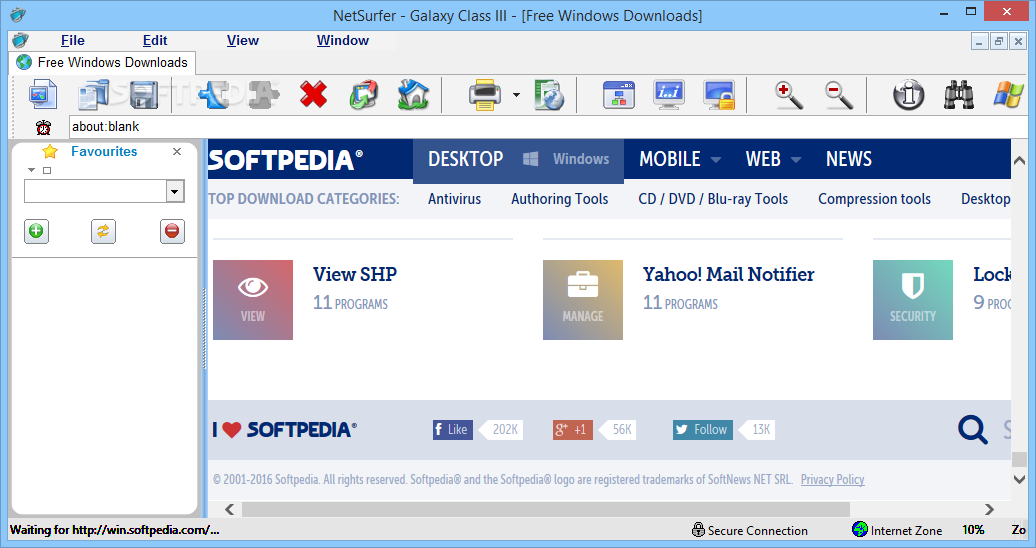Click the vertical scrollbar down arrow
This screenshot has height=548, width=1036.
(1019, 479)
